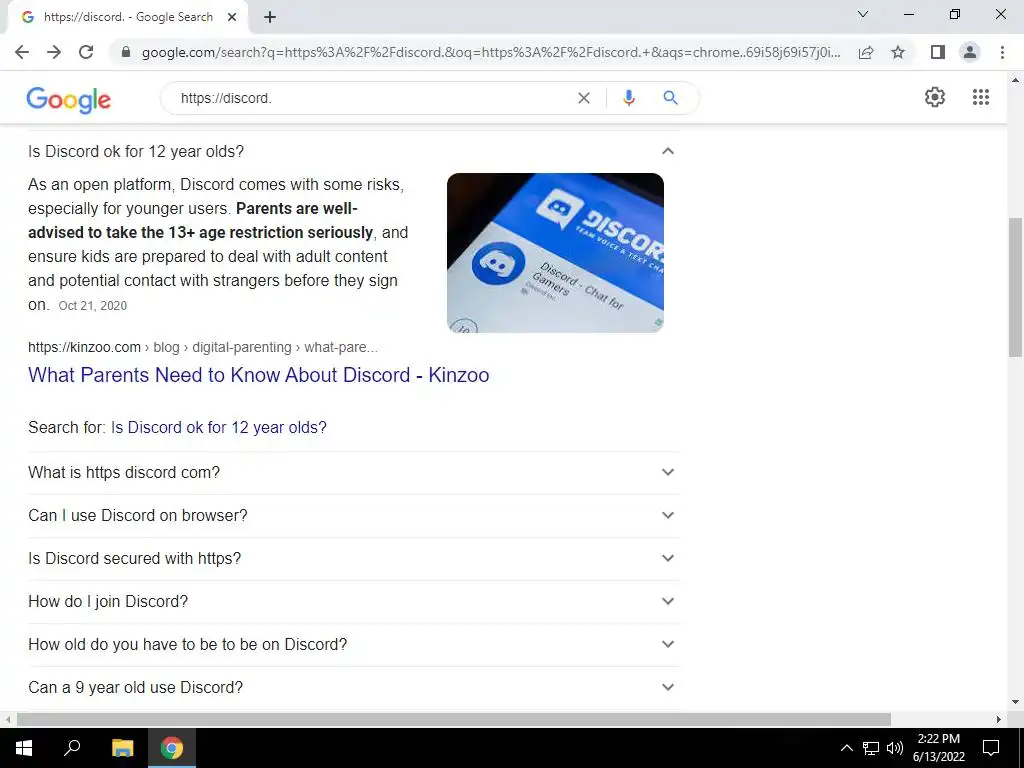1024x768 pixels.
Task: Click the scroll up arrow
Action: (x=1015, y=80)
